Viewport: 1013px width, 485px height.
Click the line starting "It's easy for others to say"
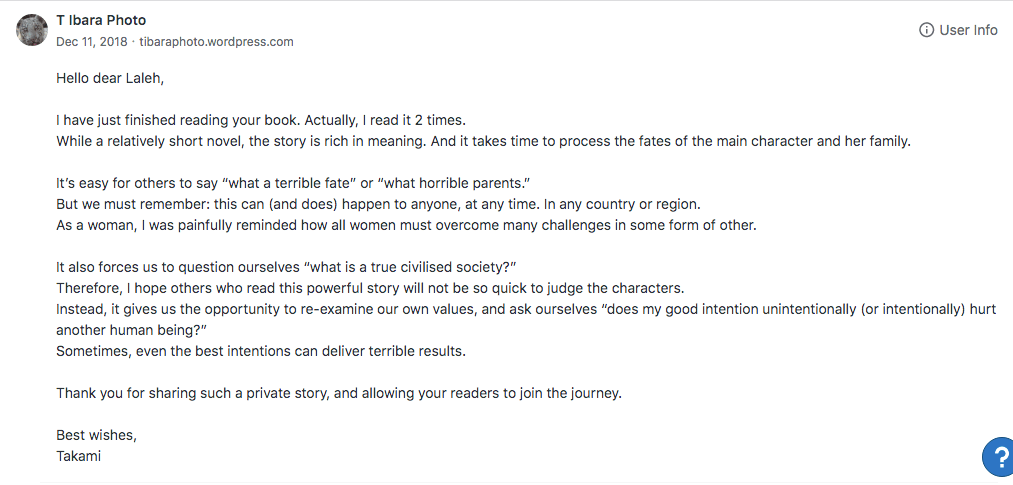point(292,183)
